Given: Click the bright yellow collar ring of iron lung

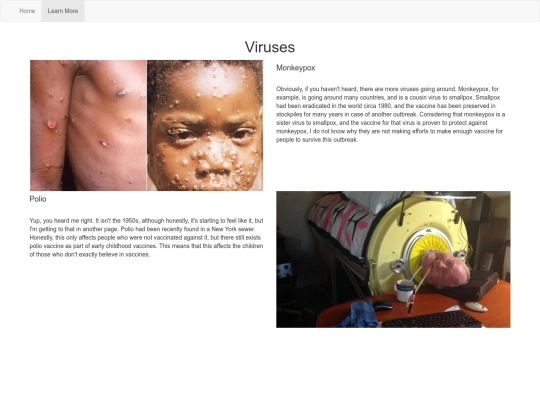Looking at the screenshot, I should click(429, 249).
